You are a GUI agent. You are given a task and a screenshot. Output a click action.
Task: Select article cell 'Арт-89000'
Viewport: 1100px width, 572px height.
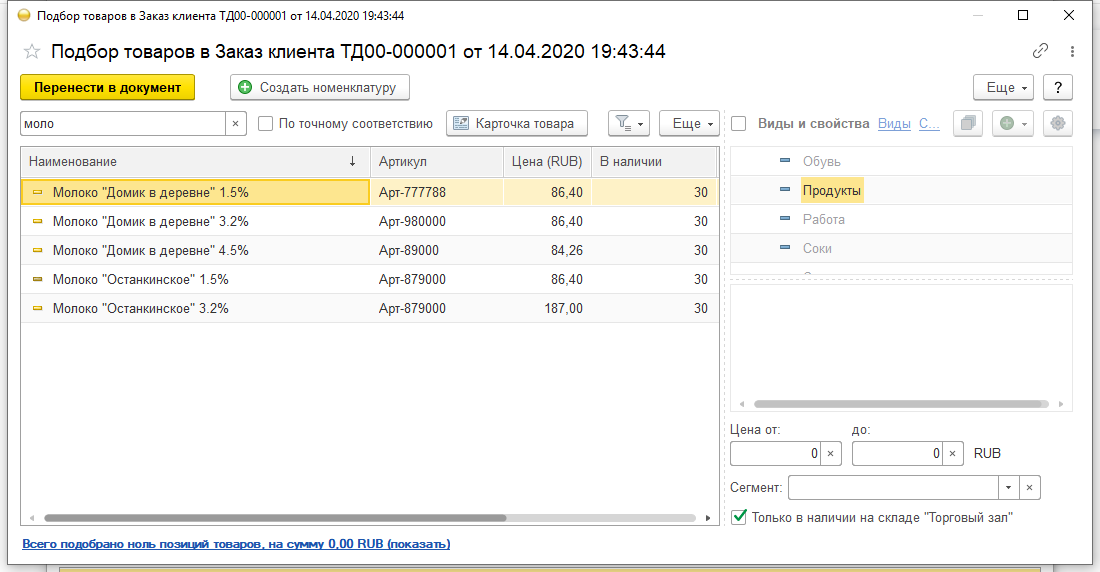coord(436,250)
